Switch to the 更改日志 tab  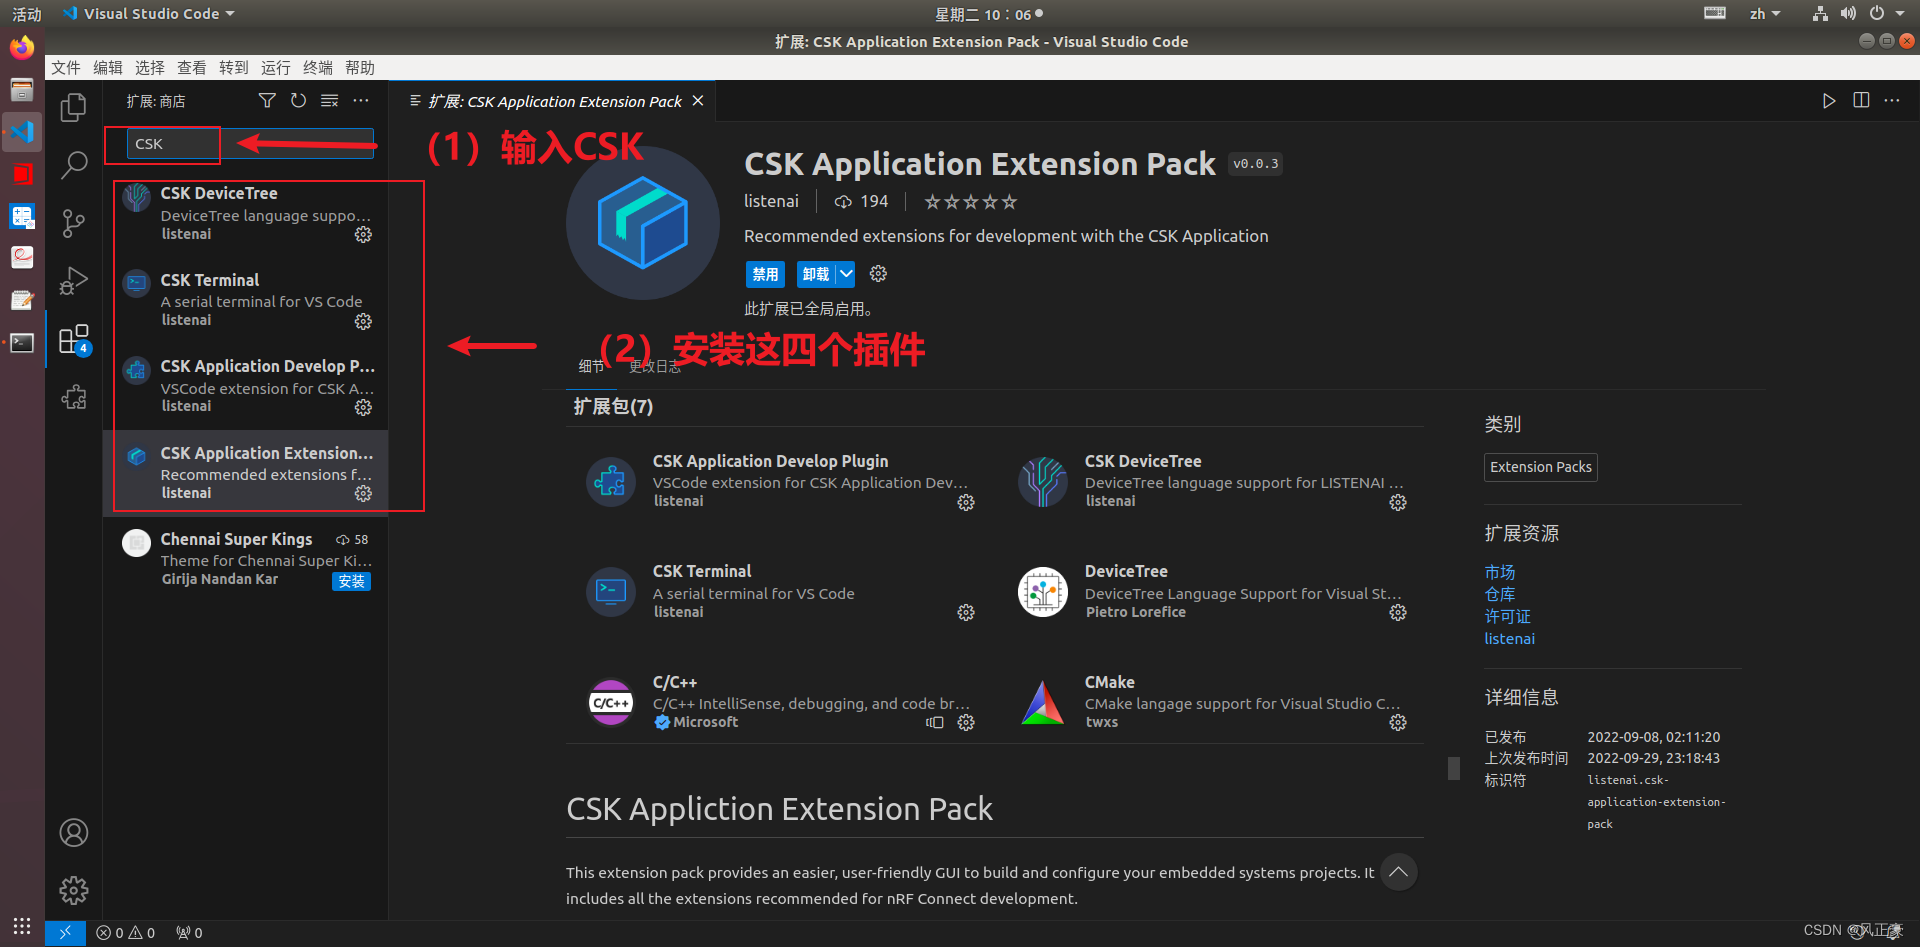(655, 366)
